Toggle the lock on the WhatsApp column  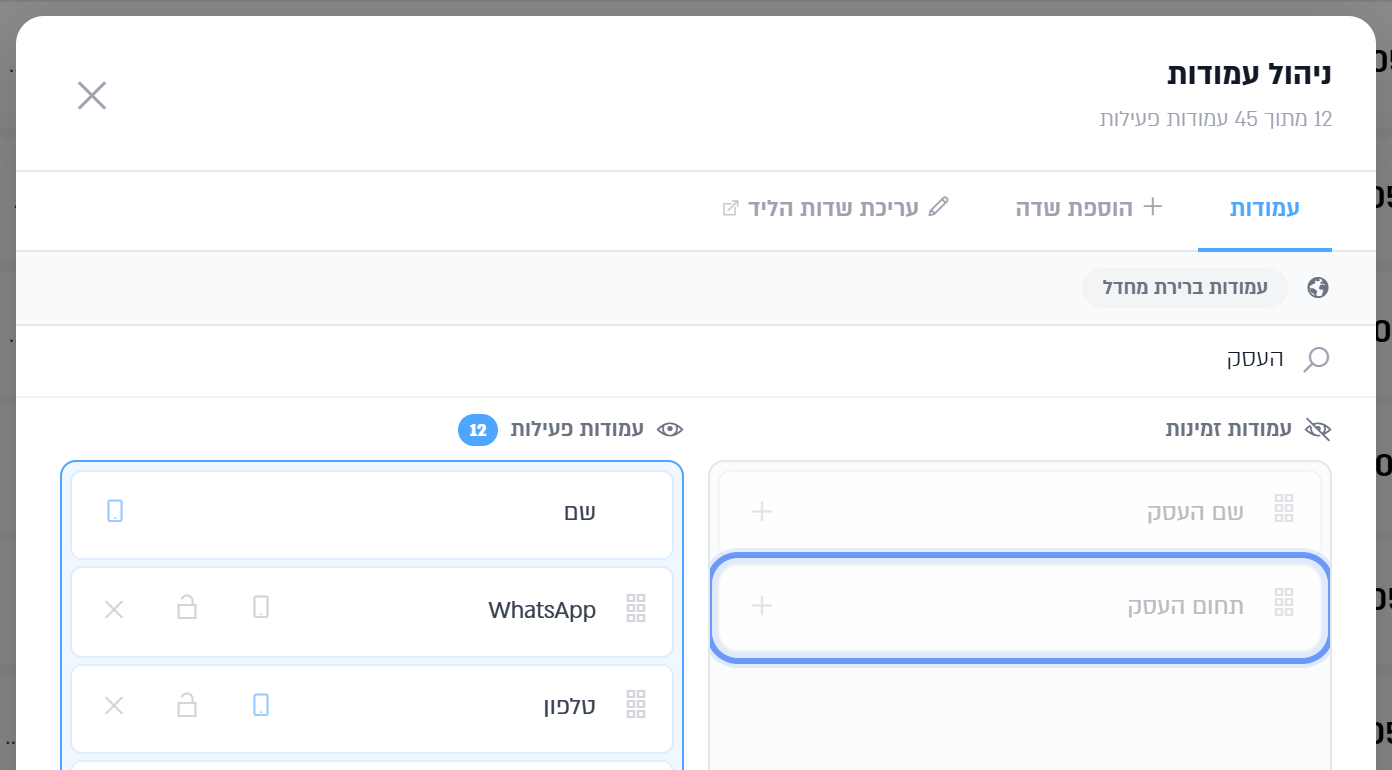(x=187, y=607)
